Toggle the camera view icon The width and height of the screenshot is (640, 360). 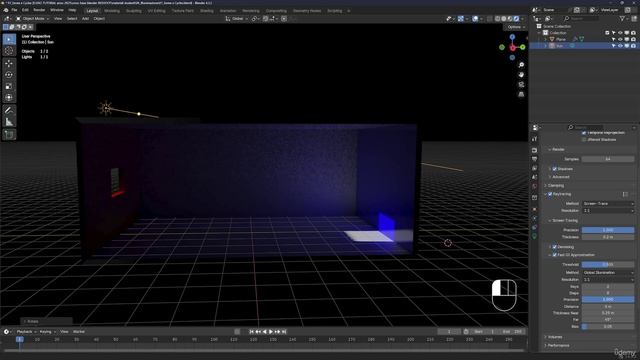point(521,84)
